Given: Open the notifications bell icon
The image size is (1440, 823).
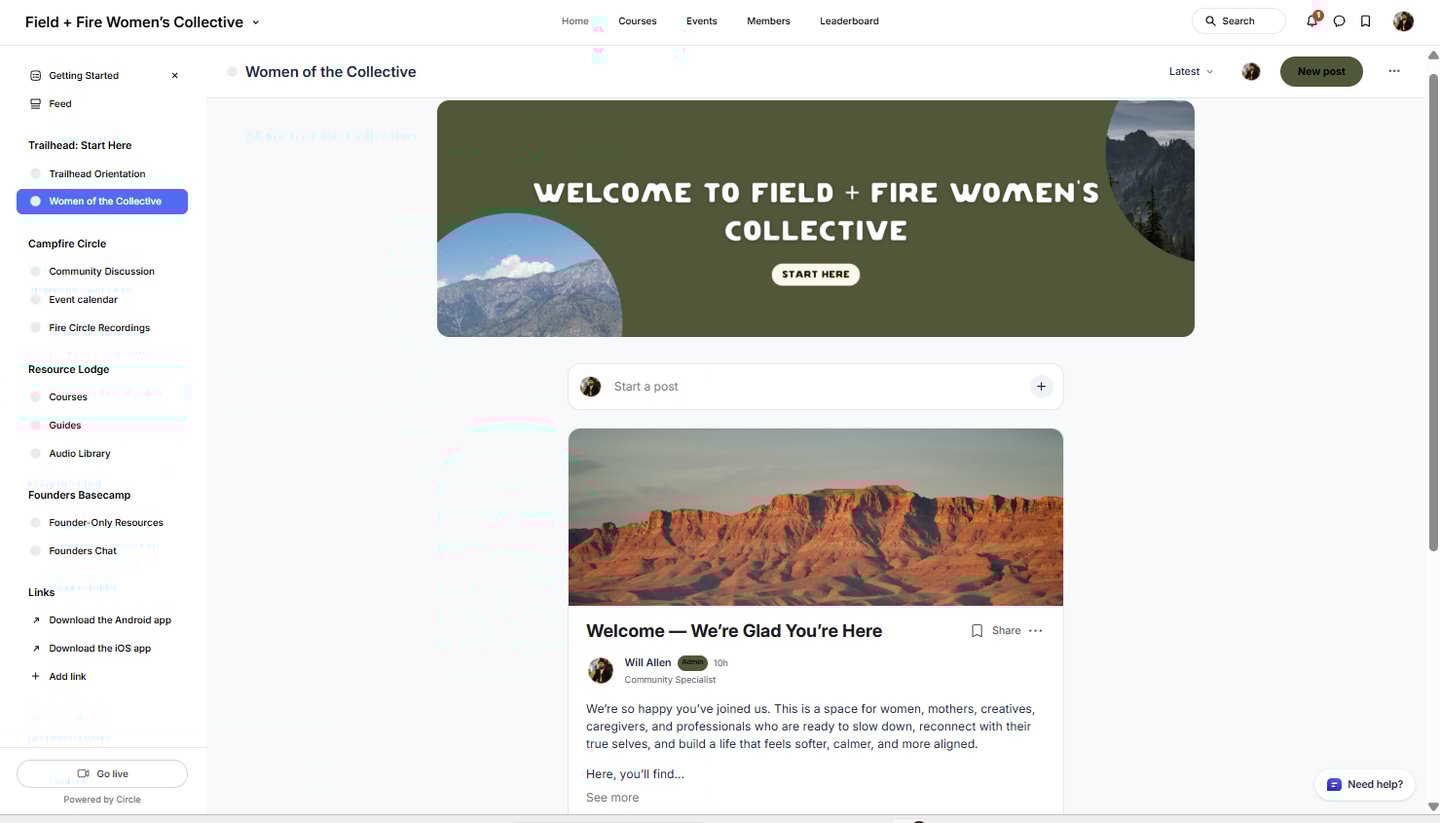Looking at the screenshot, I should 1313,21.
